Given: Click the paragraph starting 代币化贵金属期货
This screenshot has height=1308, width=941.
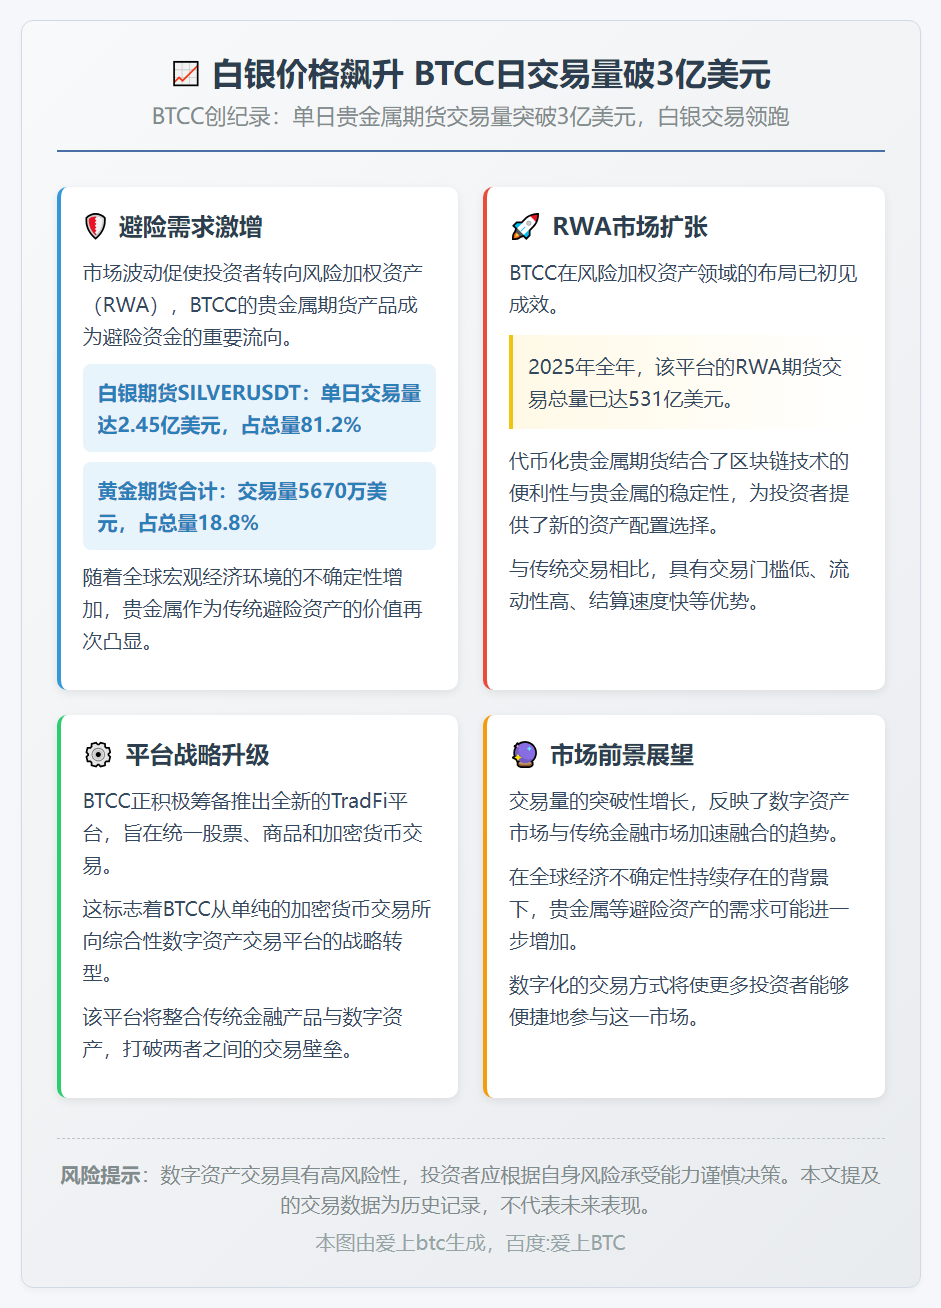Looking at the screenshot, I should pos(680,493).
